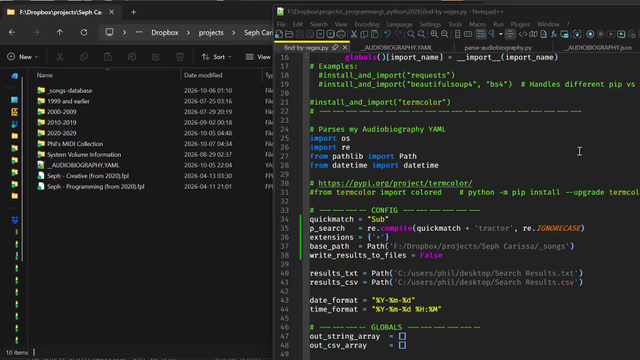Viewport: 640px width, 360px height.
Task: Click the Copy icon in Notepad++ toolbar
Action: pos(364,34)
